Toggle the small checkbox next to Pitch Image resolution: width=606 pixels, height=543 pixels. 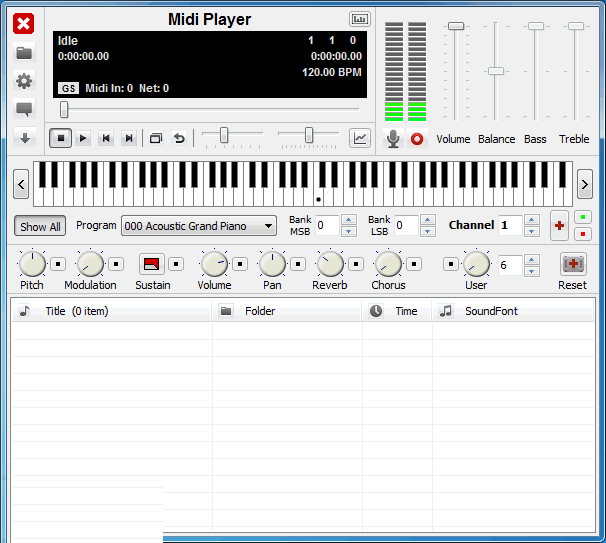(x=58, y=264)
